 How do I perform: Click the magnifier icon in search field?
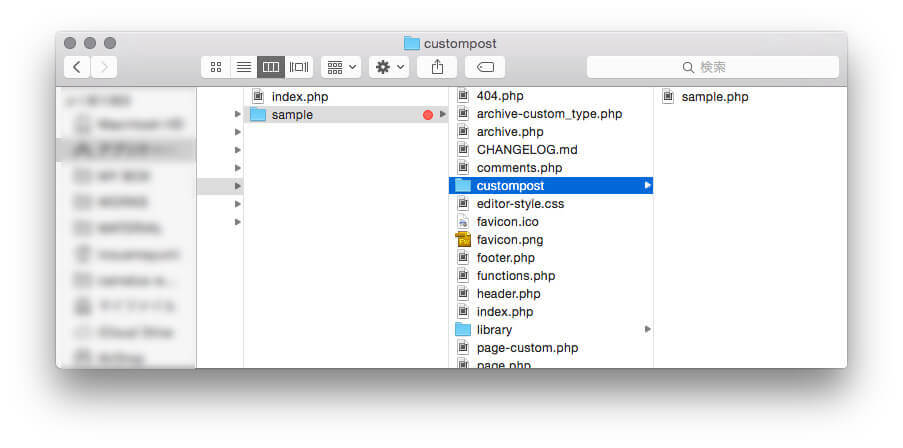[688, 67]
